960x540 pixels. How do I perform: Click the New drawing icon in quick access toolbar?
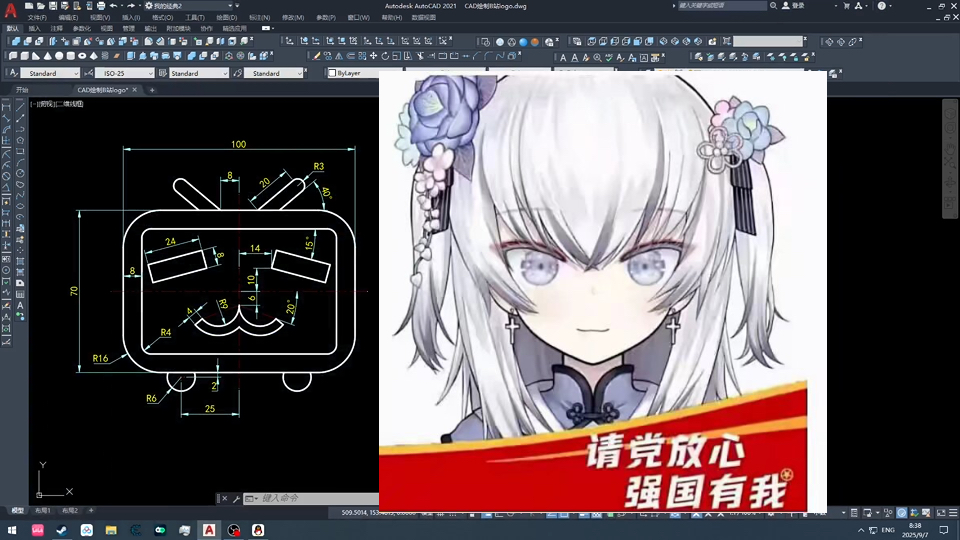[29, 6]
